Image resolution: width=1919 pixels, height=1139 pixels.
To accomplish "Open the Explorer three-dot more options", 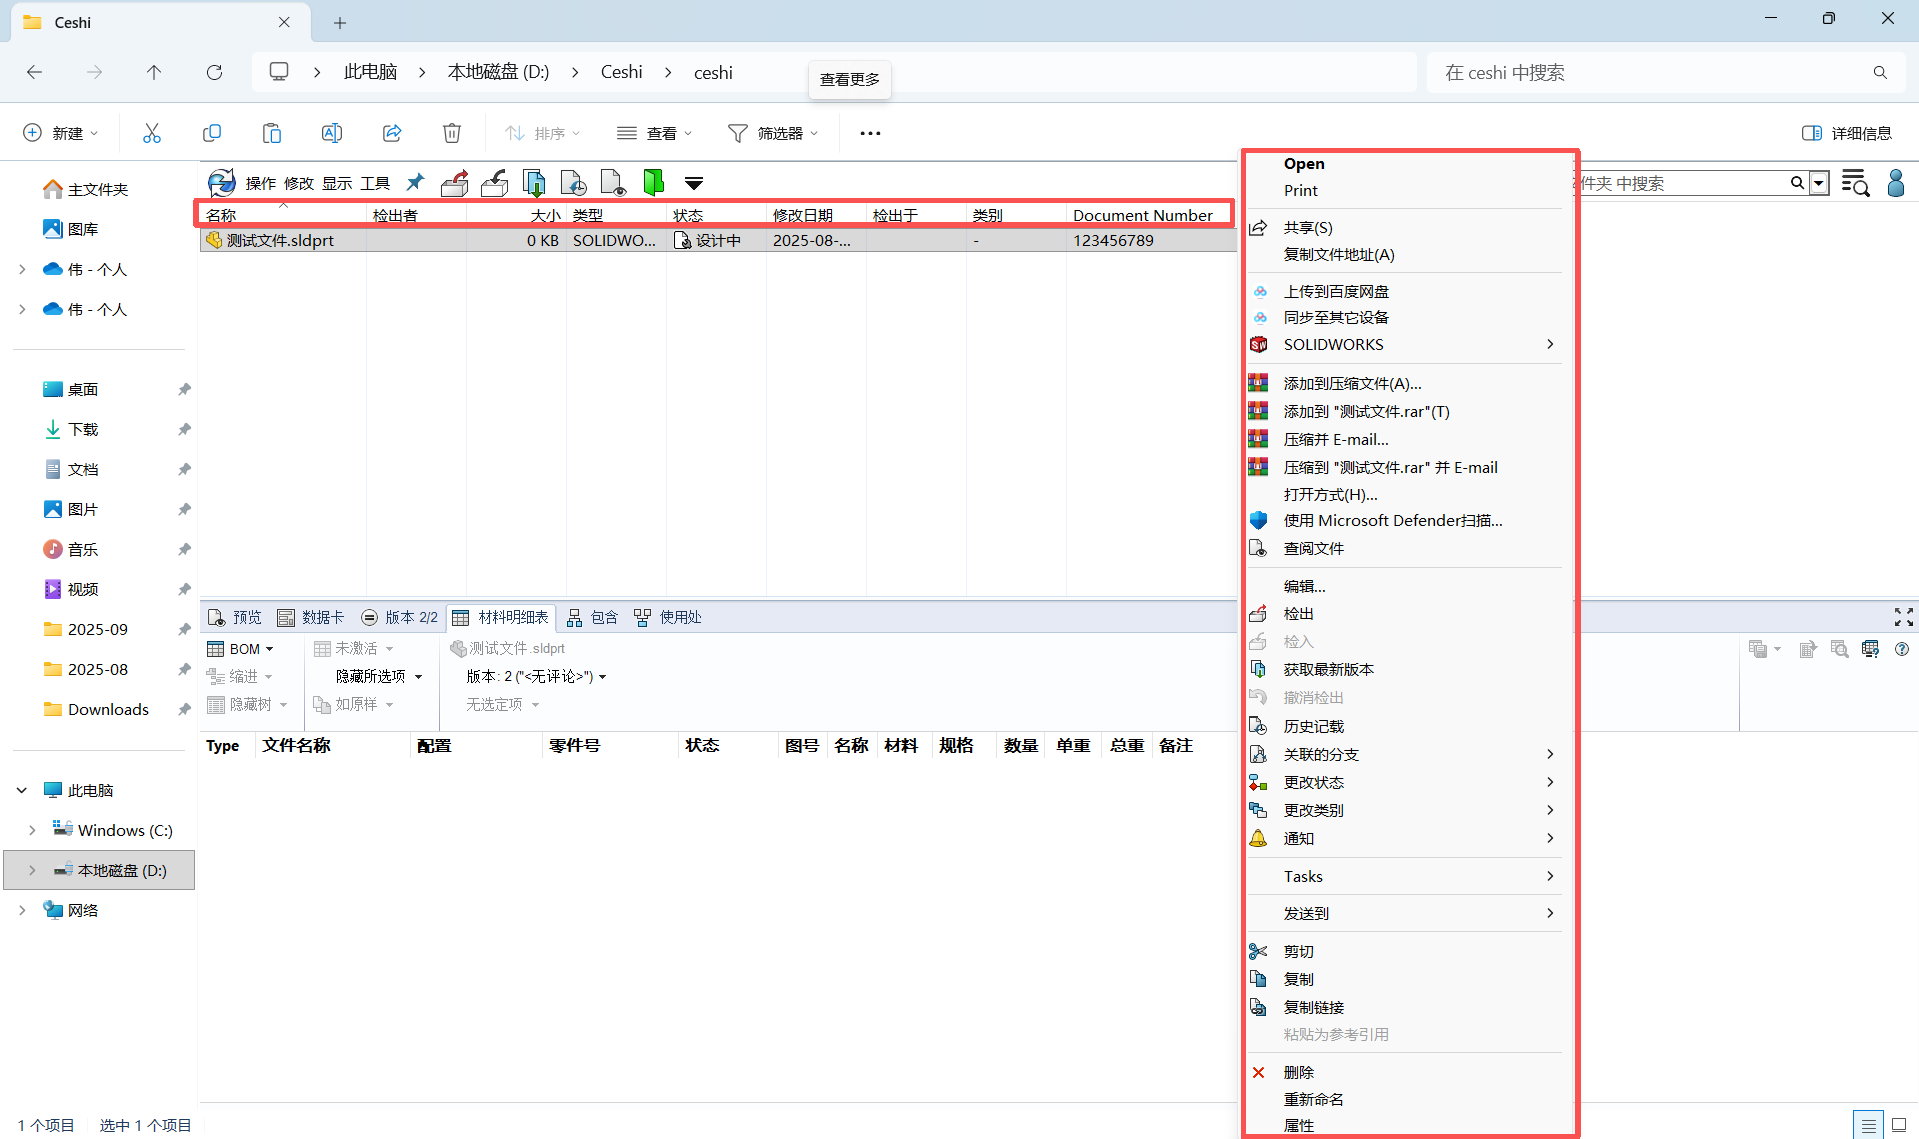I will tap(870, 133).
